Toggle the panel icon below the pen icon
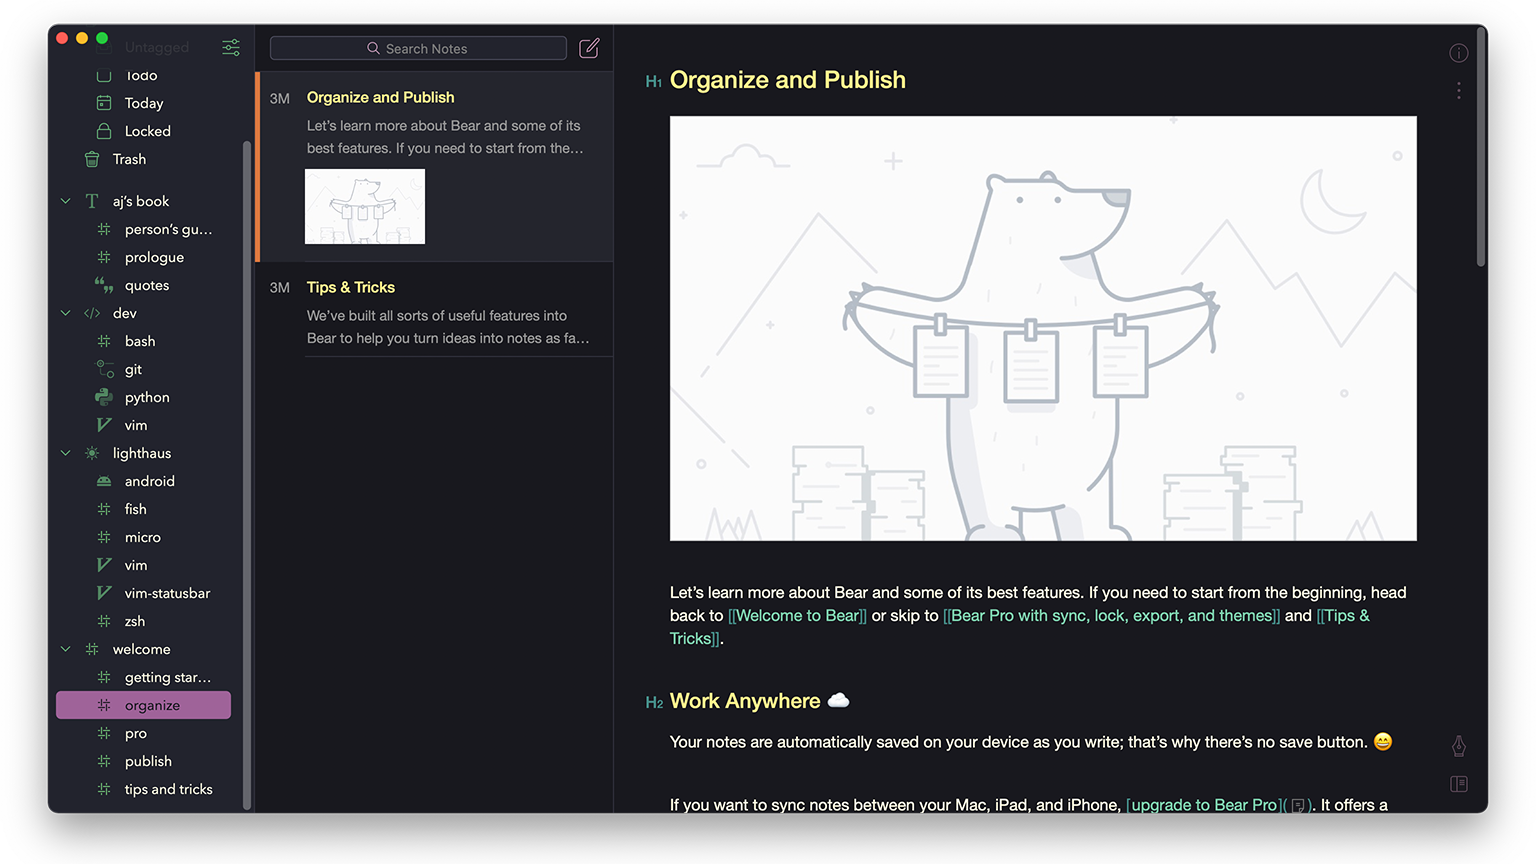Viewport: 1536px width, 864px height. 1459,784
